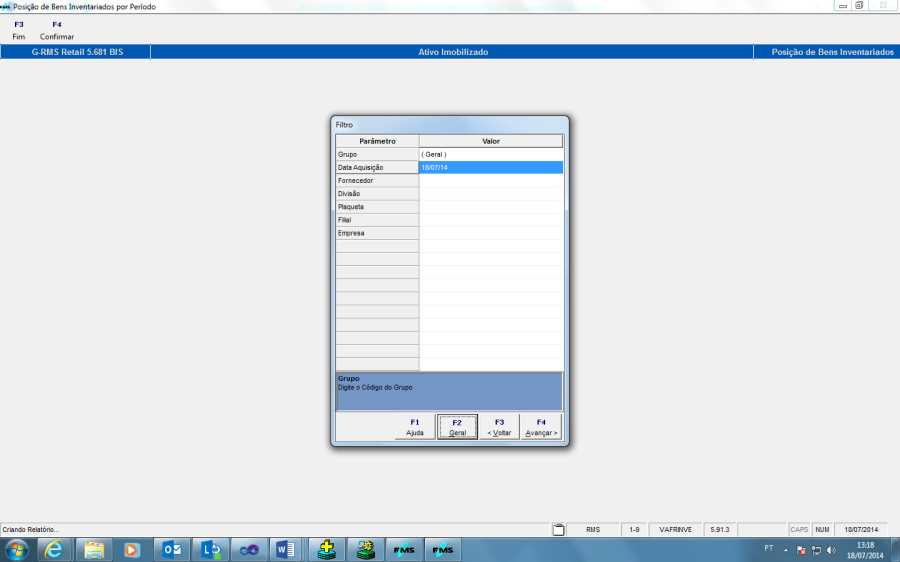The width and height of the screenshot is (900, 562).
Task: Open the Windows Start menu
Action: coord(16,550)
